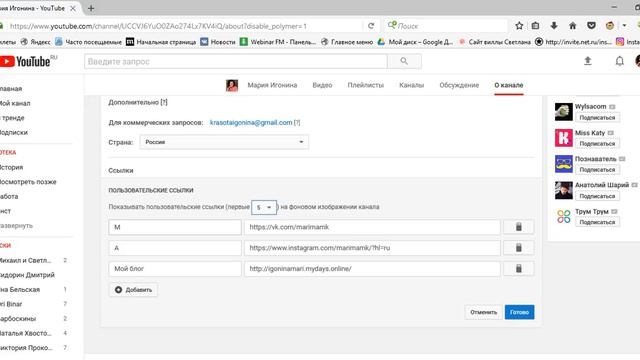Expand the sidebar with Развернуть
The height and width of the screenshot is (360, 640).
point(16,225)
